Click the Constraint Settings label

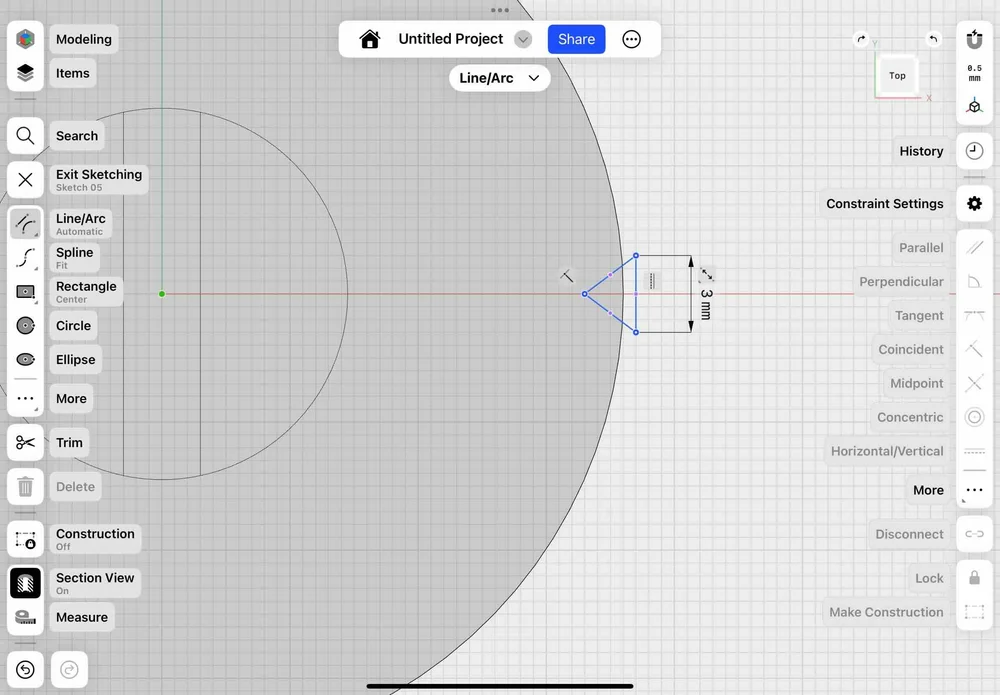point(885,204)
